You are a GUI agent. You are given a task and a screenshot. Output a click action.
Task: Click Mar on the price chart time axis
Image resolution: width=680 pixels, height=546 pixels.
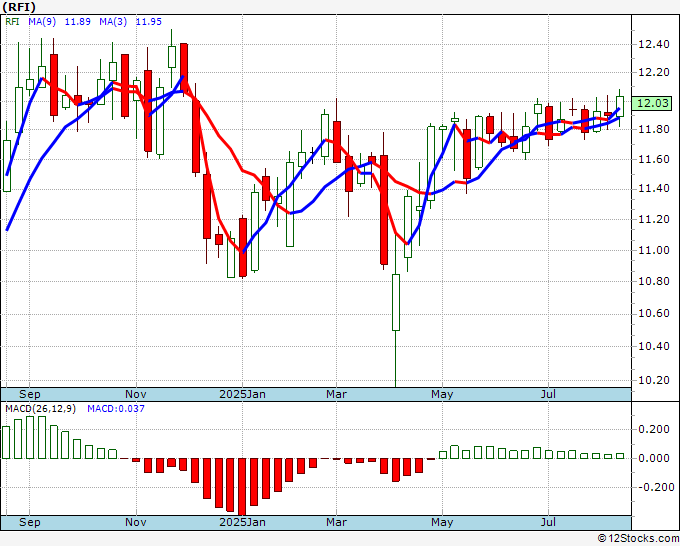(337, 394)
